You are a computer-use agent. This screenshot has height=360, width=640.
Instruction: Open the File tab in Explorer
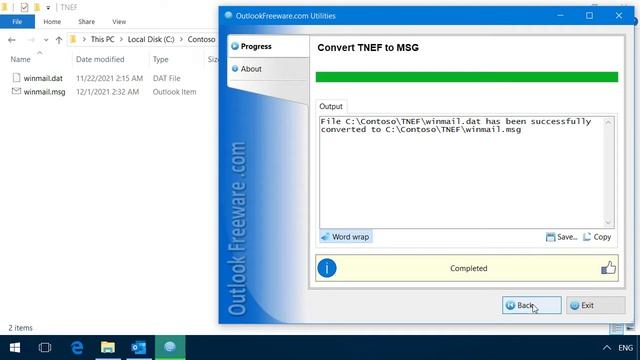coord(17,22)
